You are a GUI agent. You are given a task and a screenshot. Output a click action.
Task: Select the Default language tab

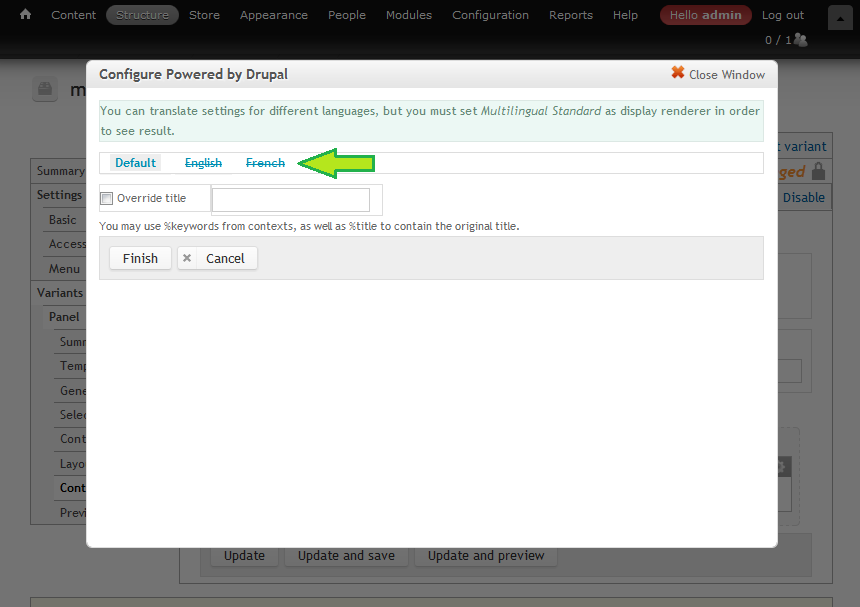135,163
